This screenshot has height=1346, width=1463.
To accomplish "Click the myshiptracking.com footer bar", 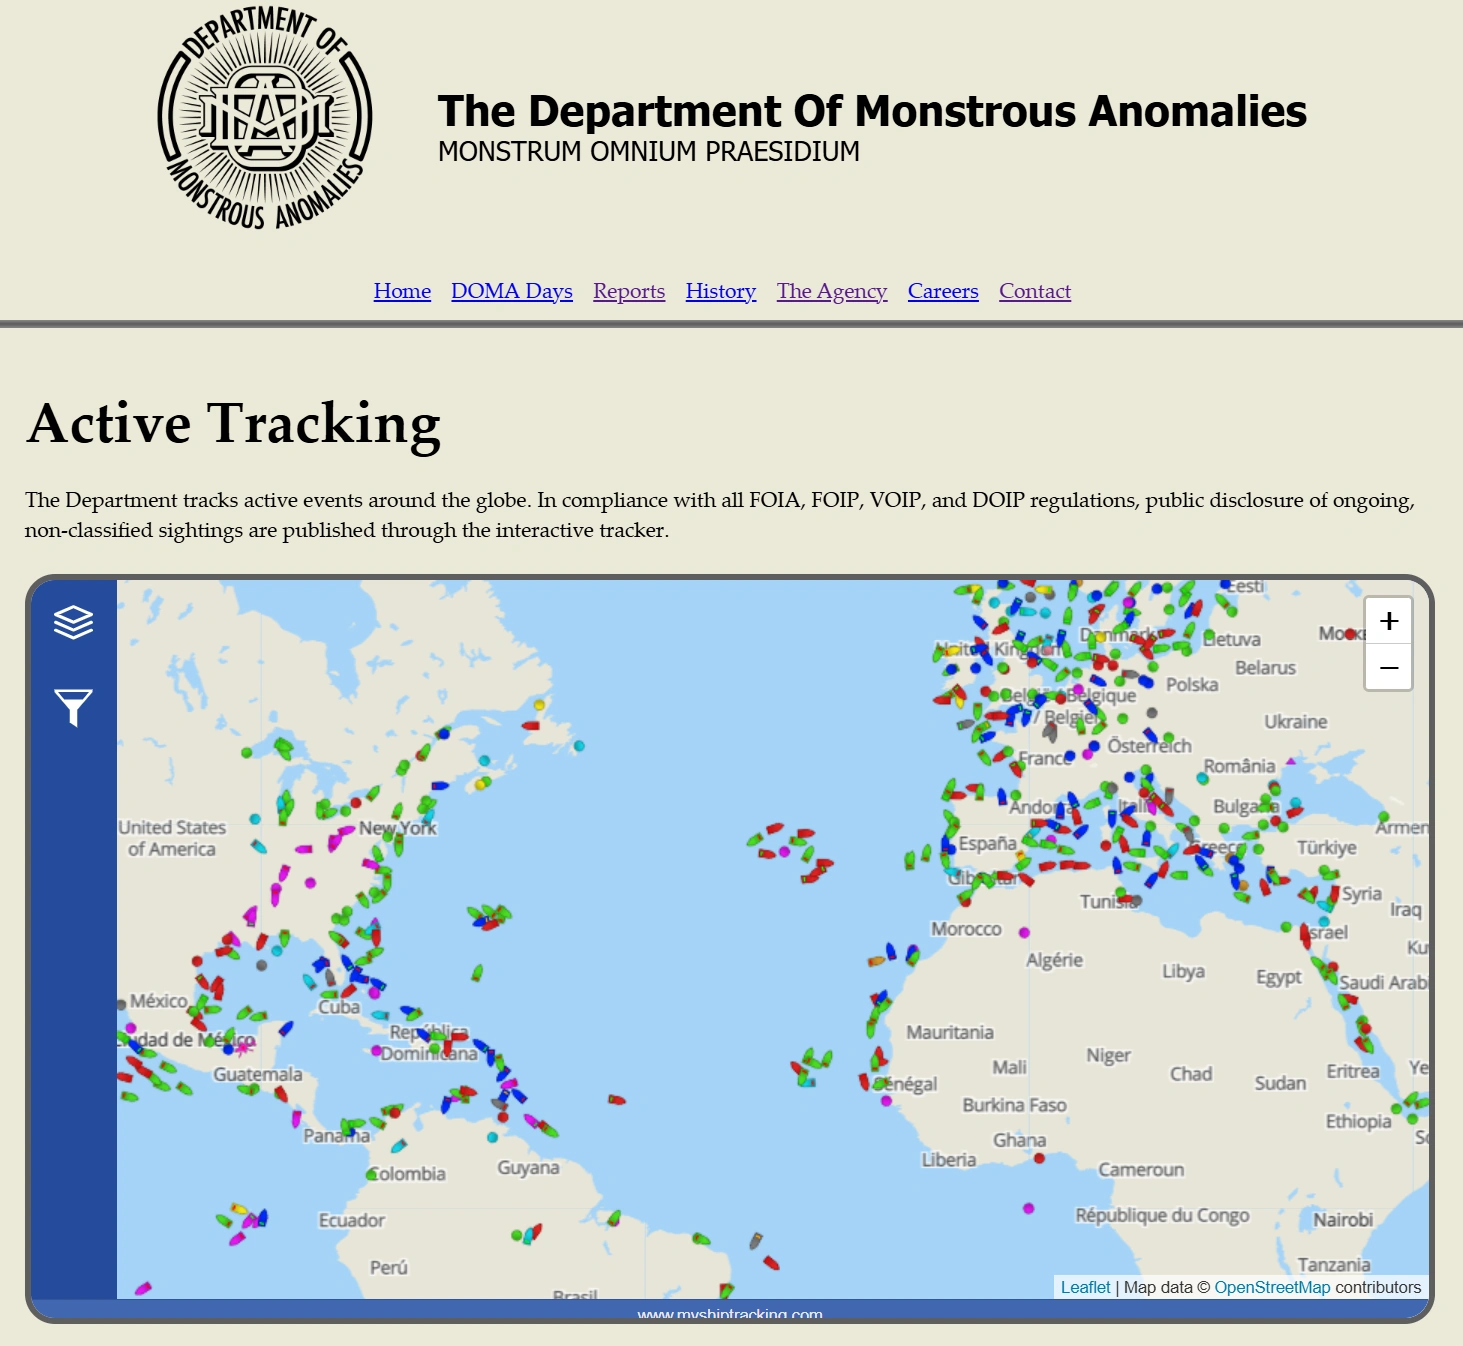I will 730,1310.
